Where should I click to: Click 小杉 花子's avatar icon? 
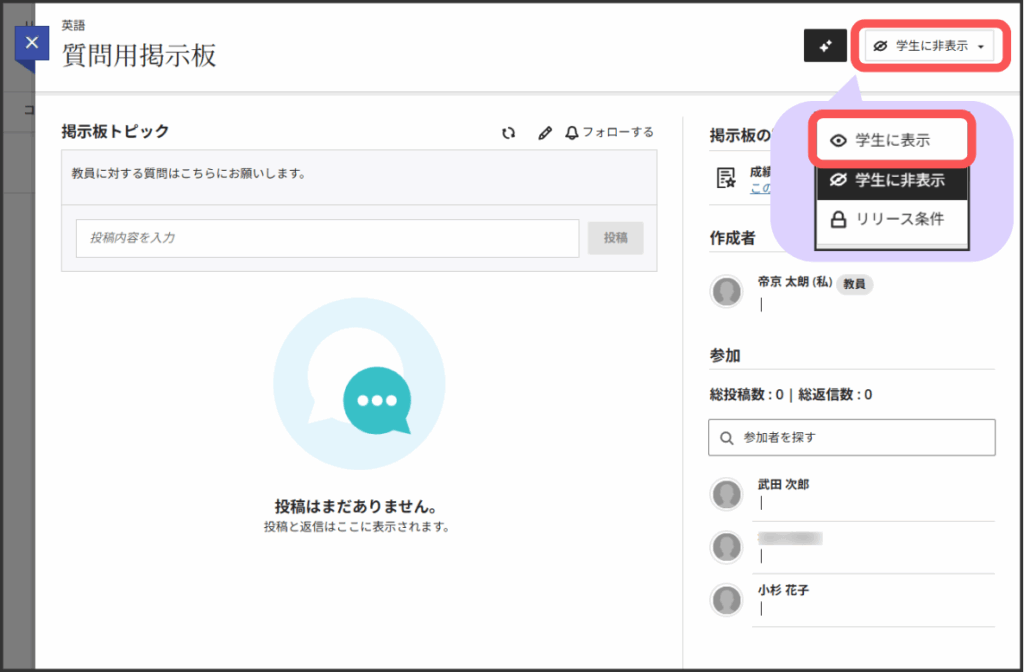click(x=726, y=599)
